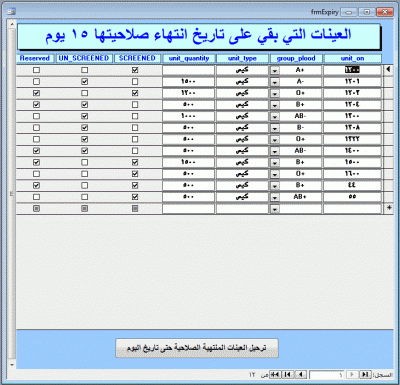Go to last record navigation button

pyautogui.click(x=287, y=375)
